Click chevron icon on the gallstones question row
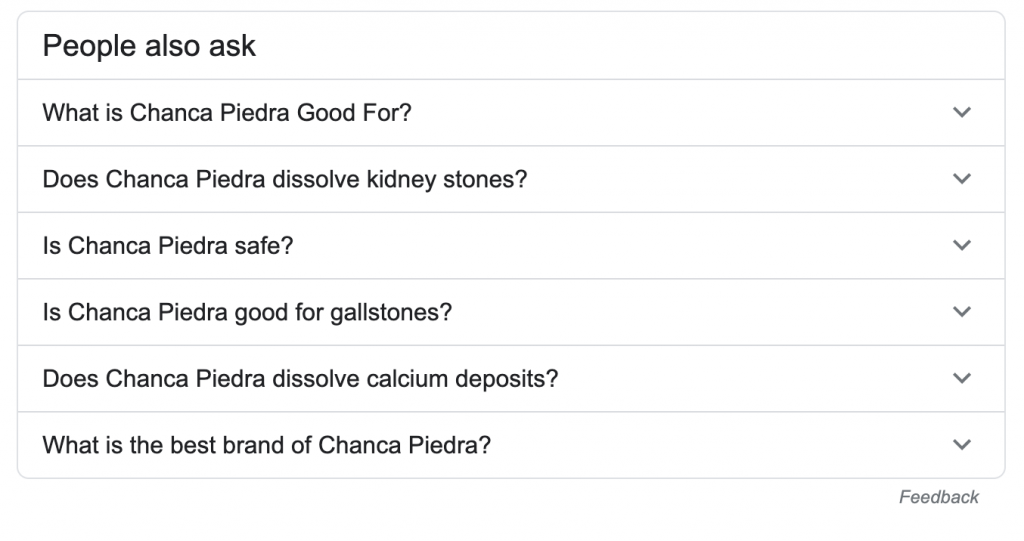 tap(961, 312)
